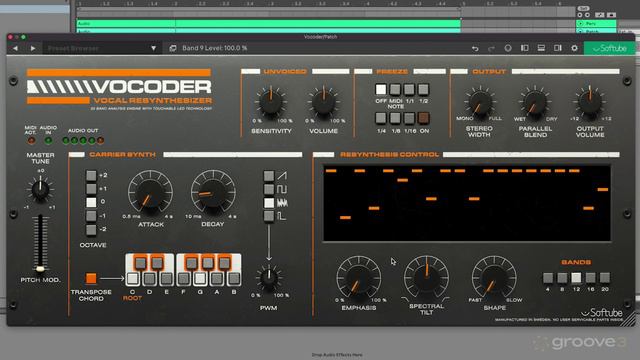Select the square waveform button
640x360 pixels.
269,189
